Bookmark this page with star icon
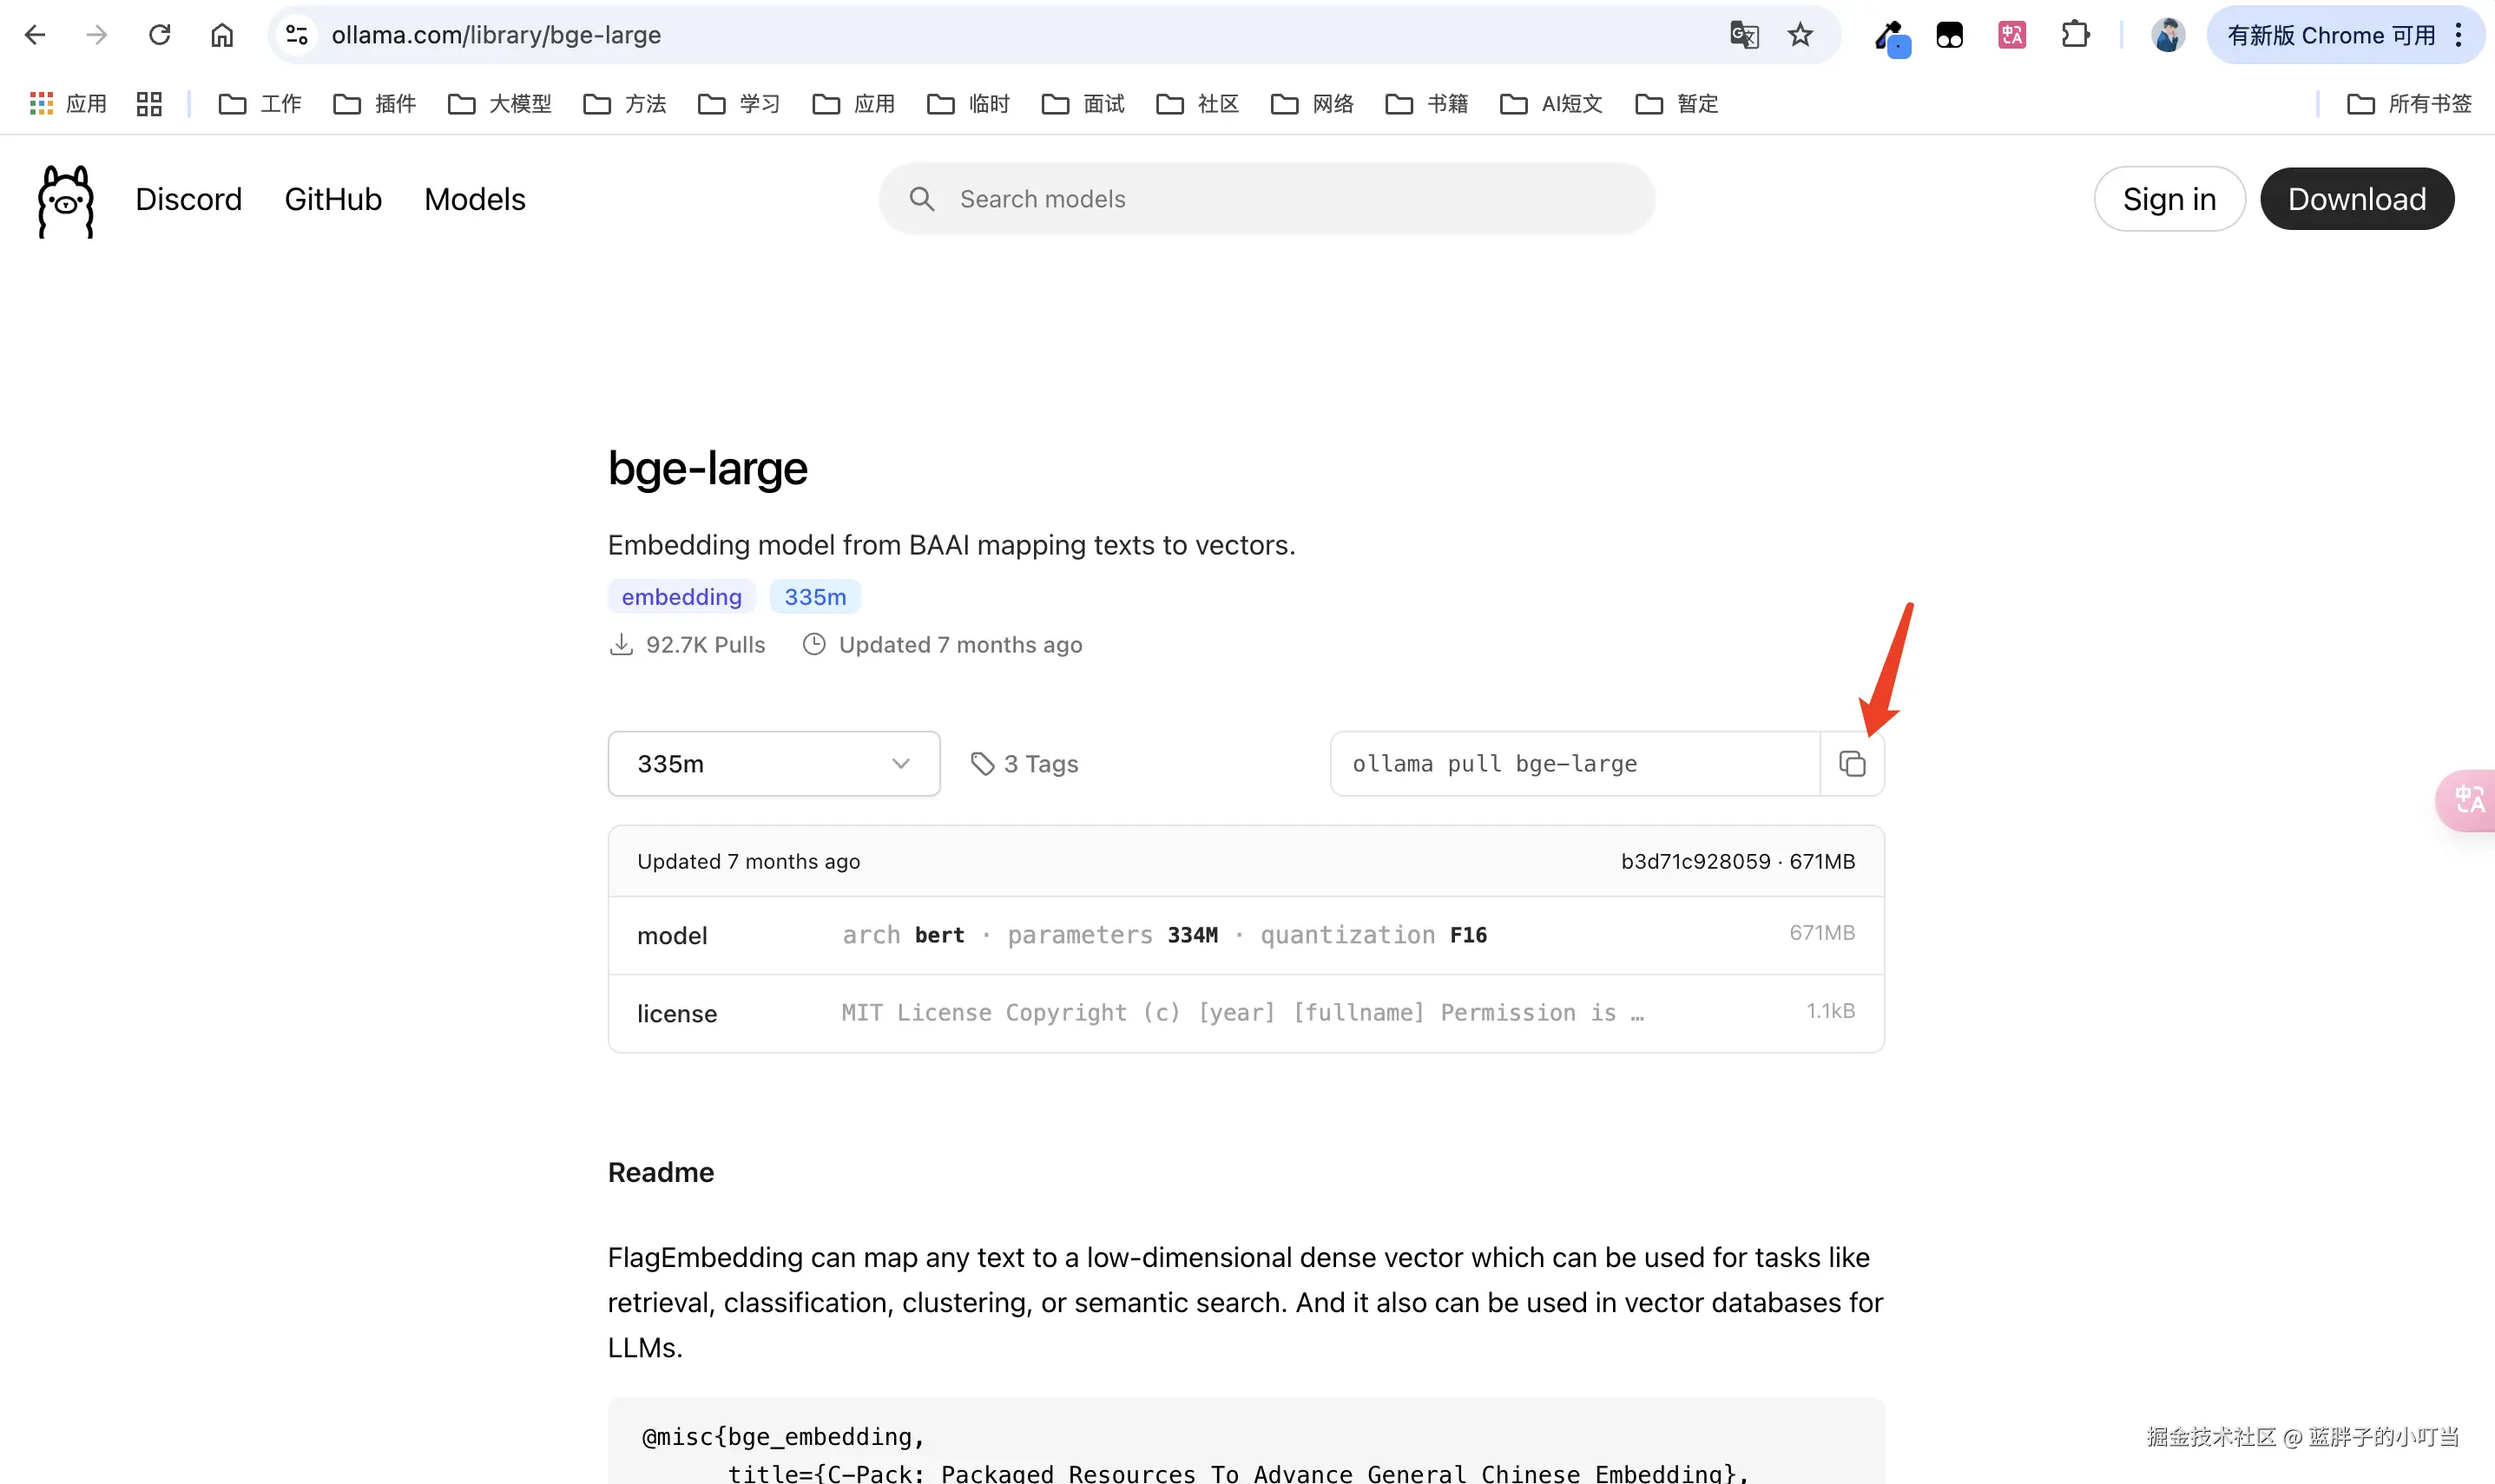The height and width of the screenshot is (1484, 2495). point(1800,35)
